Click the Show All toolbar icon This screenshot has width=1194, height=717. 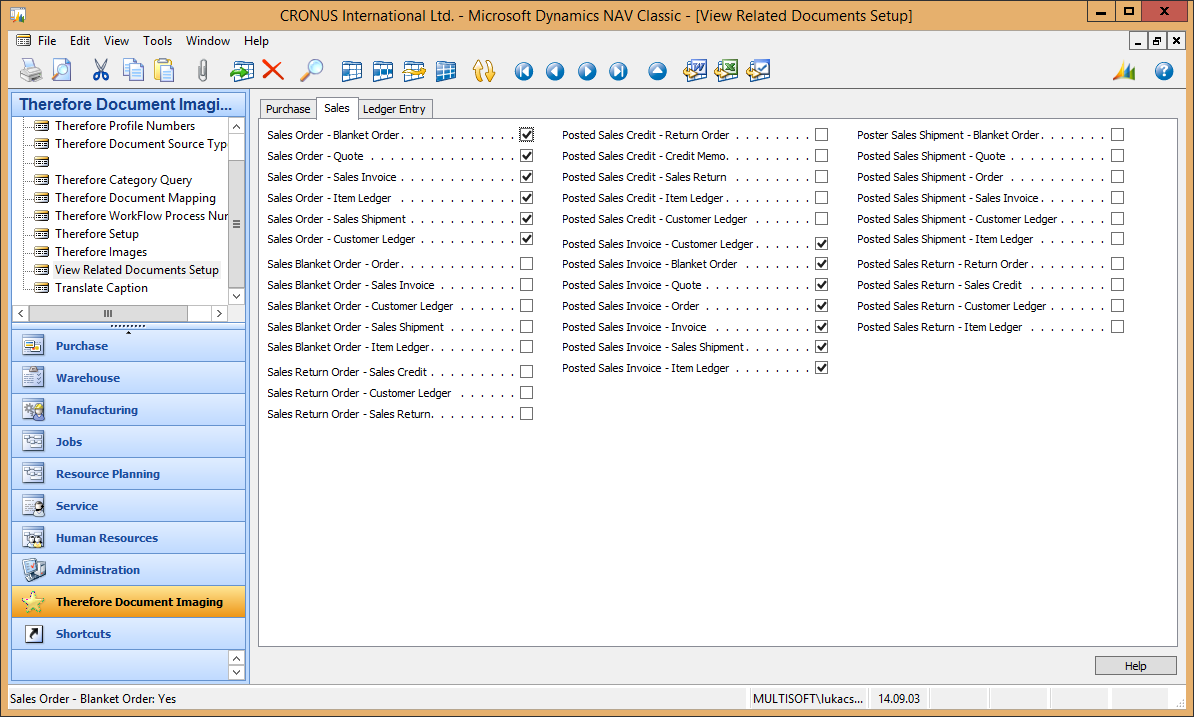[x=446, y=71]
